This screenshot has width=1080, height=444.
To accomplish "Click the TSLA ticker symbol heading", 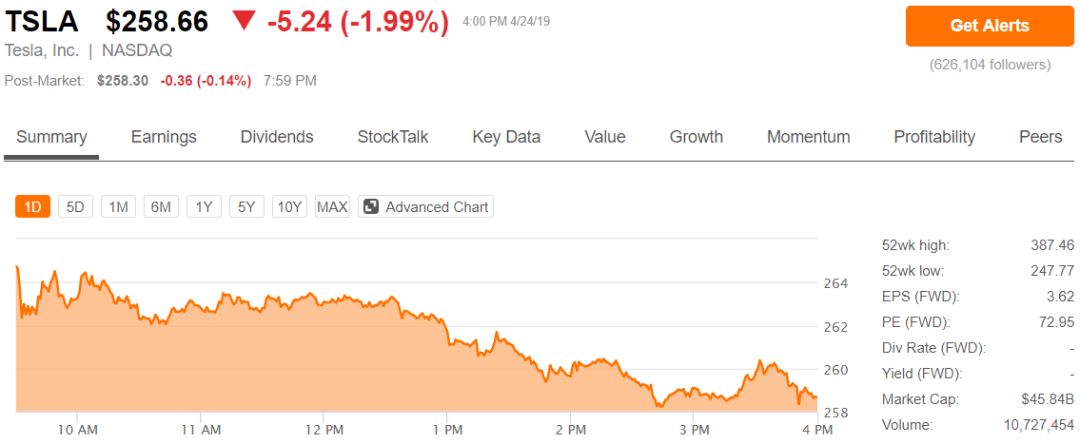I will click(x=42, y=22).
